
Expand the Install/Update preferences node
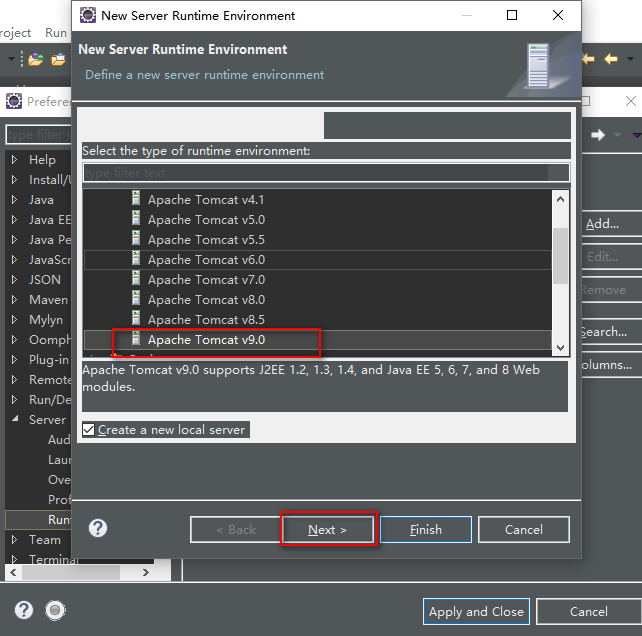pos(14,179)
